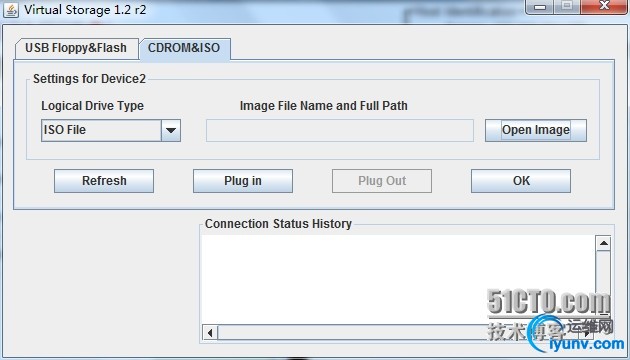
Task: Maximize the Virtual Storage window
Action: [567, 6]
